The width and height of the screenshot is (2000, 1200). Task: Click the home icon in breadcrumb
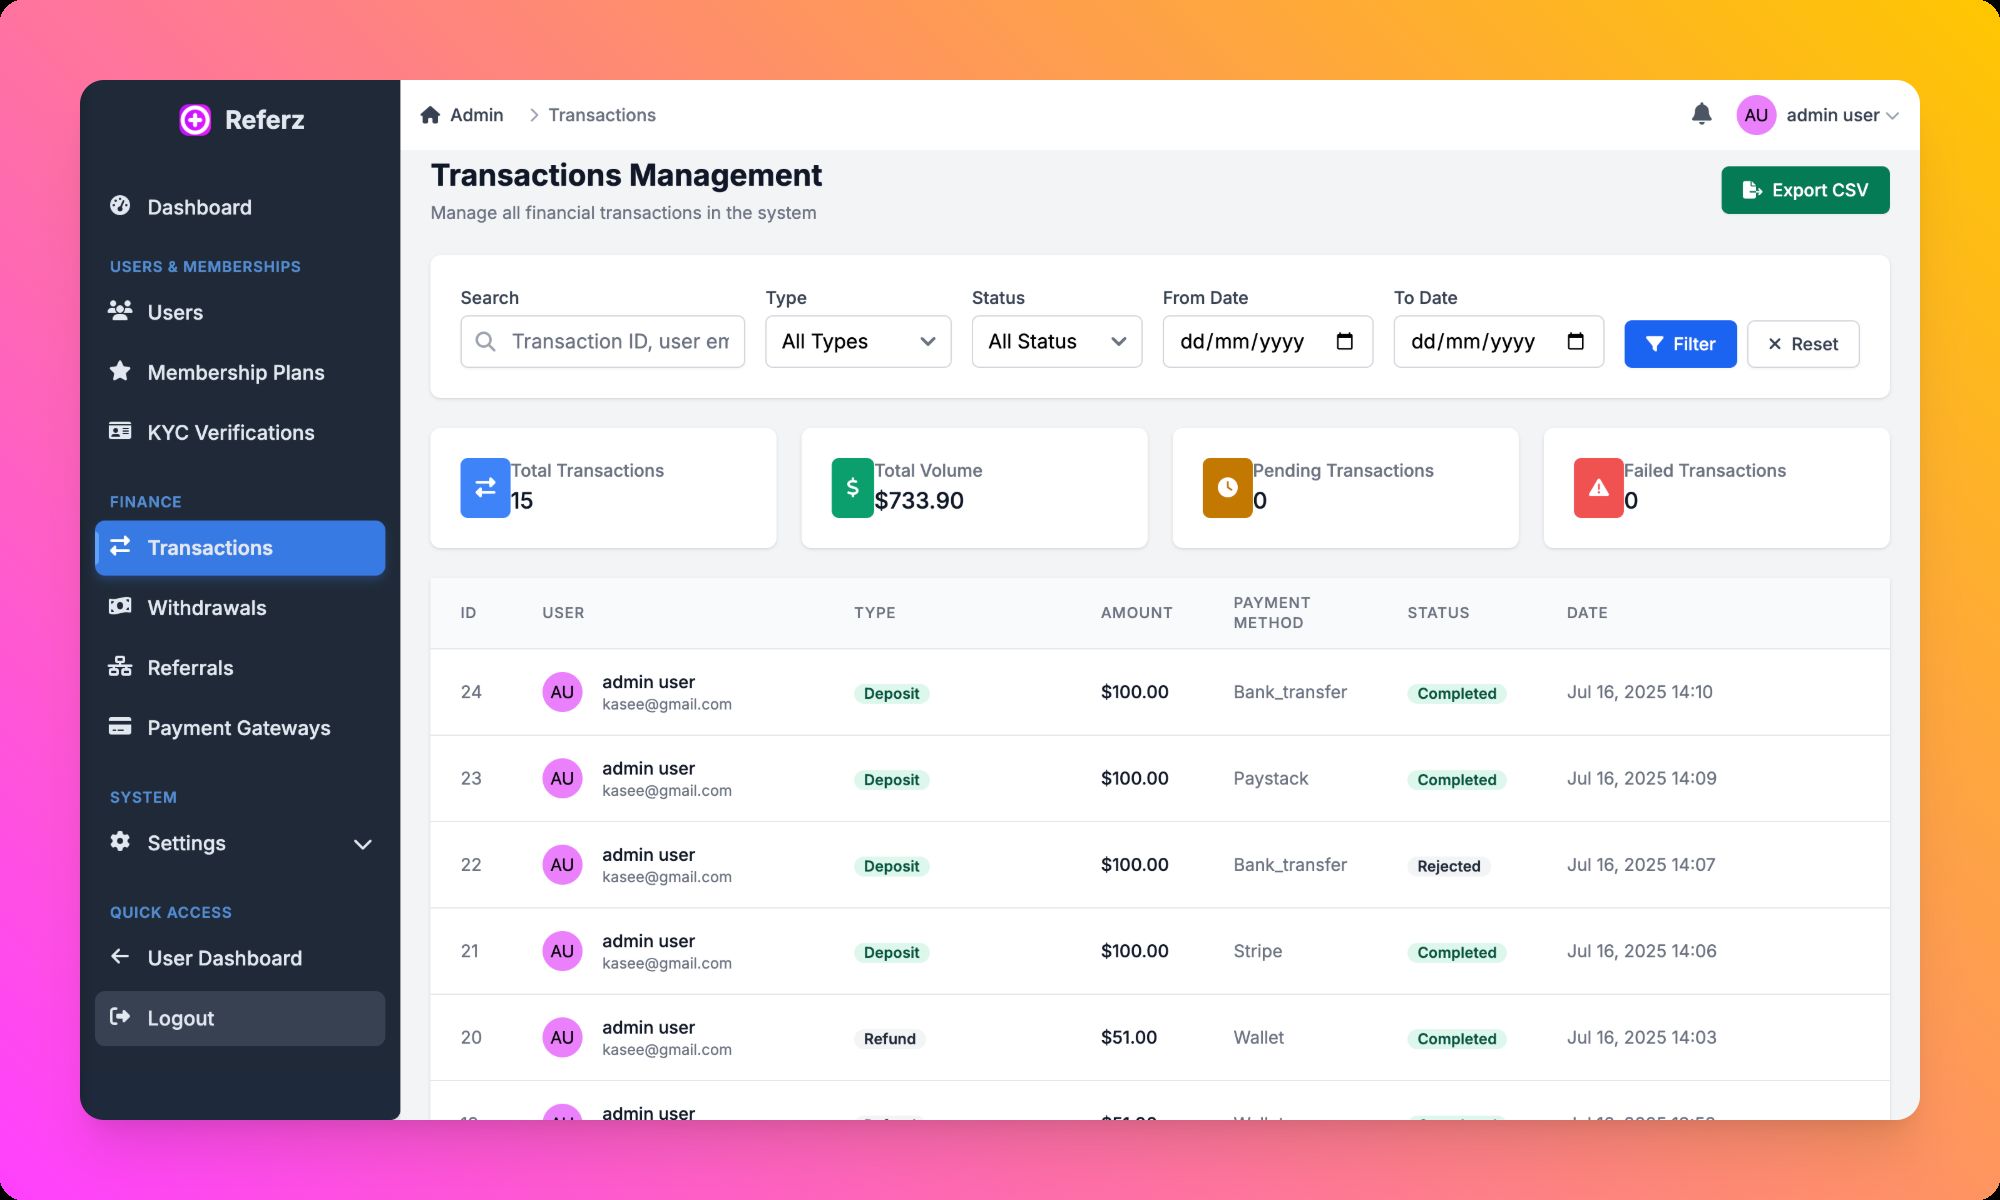coord(430,115)
